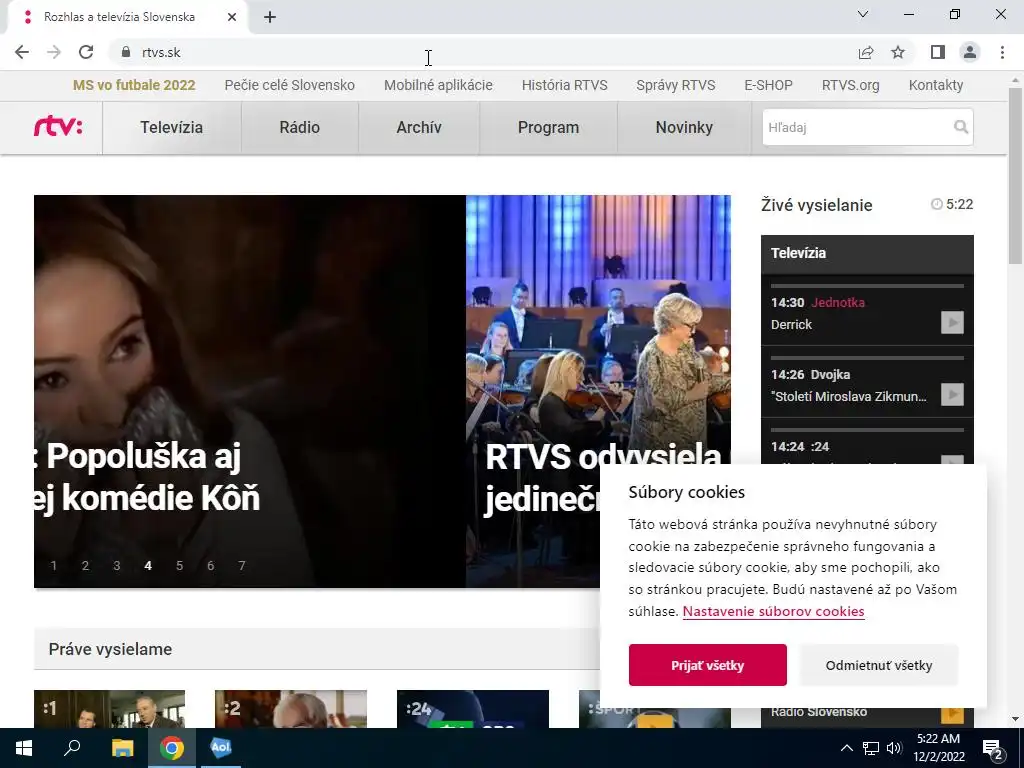Open the :2 channel thumbnail
Viewport: 1024px width, 768px height.
(x=291, y=709)
